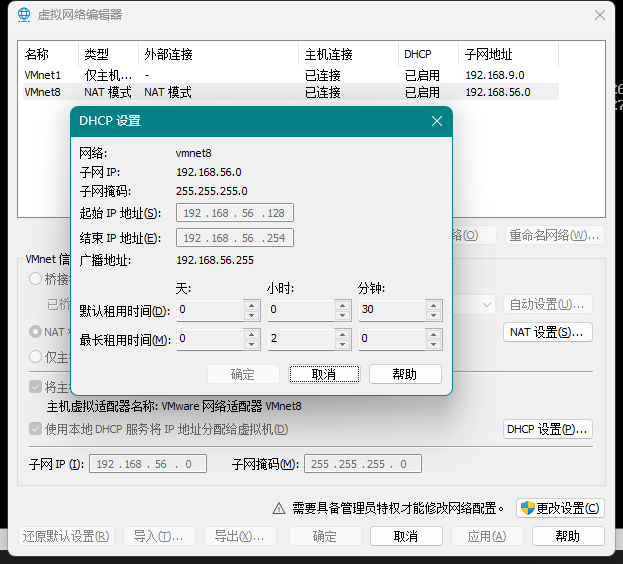This screenshot has width=623, height=564.
Task: Click the DHCP column header
Action: pyautogui.click(x=429, y=54)
